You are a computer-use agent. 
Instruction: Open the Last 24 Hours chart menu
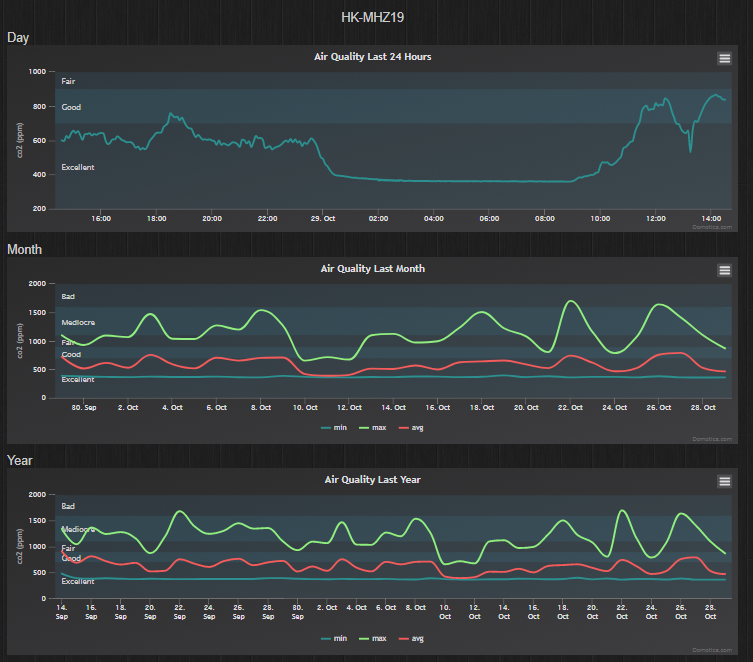[724, 59]
